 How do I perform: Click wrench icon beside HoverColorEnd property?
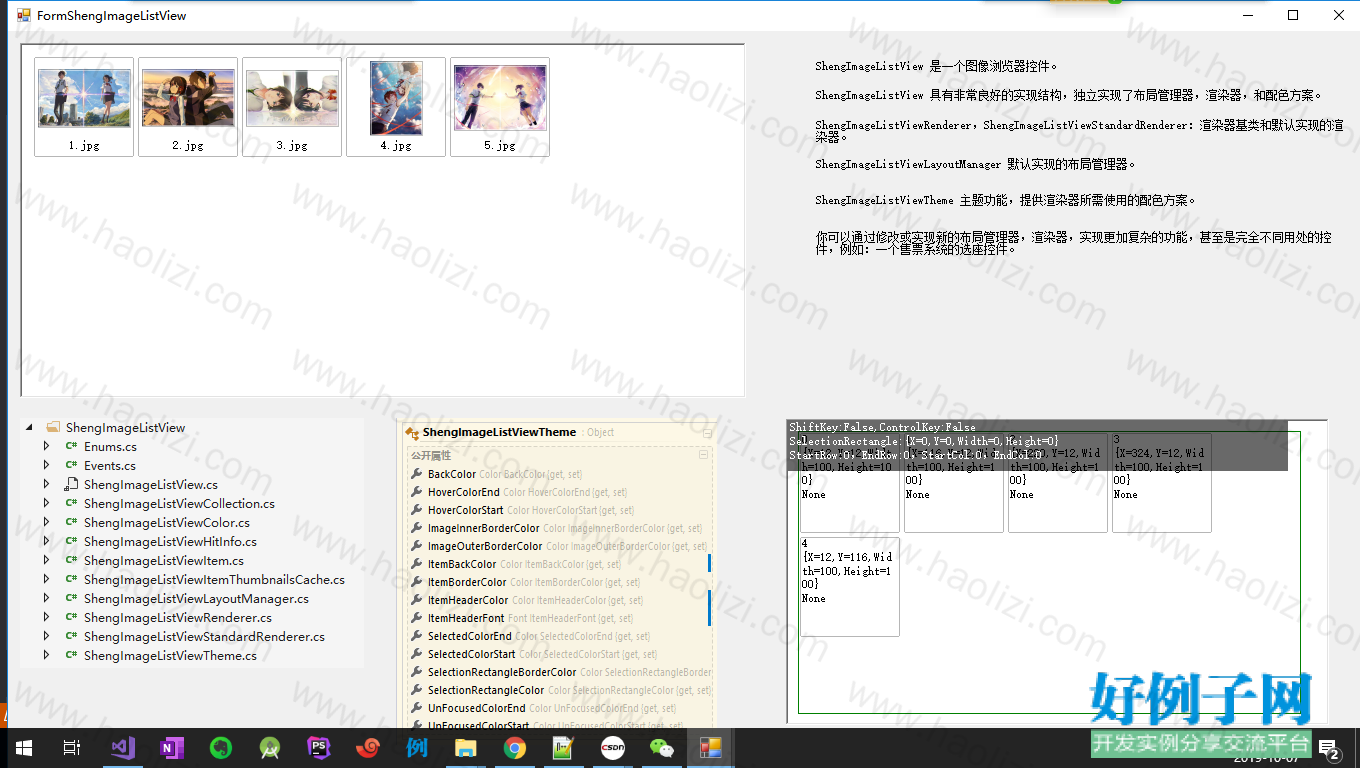417,492
